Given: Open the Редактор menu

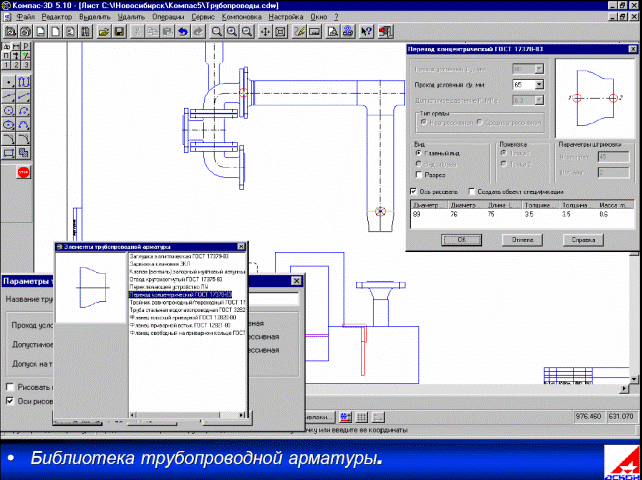Looking at the screenshot, I should pyautogui.click(x=57, y=17).
